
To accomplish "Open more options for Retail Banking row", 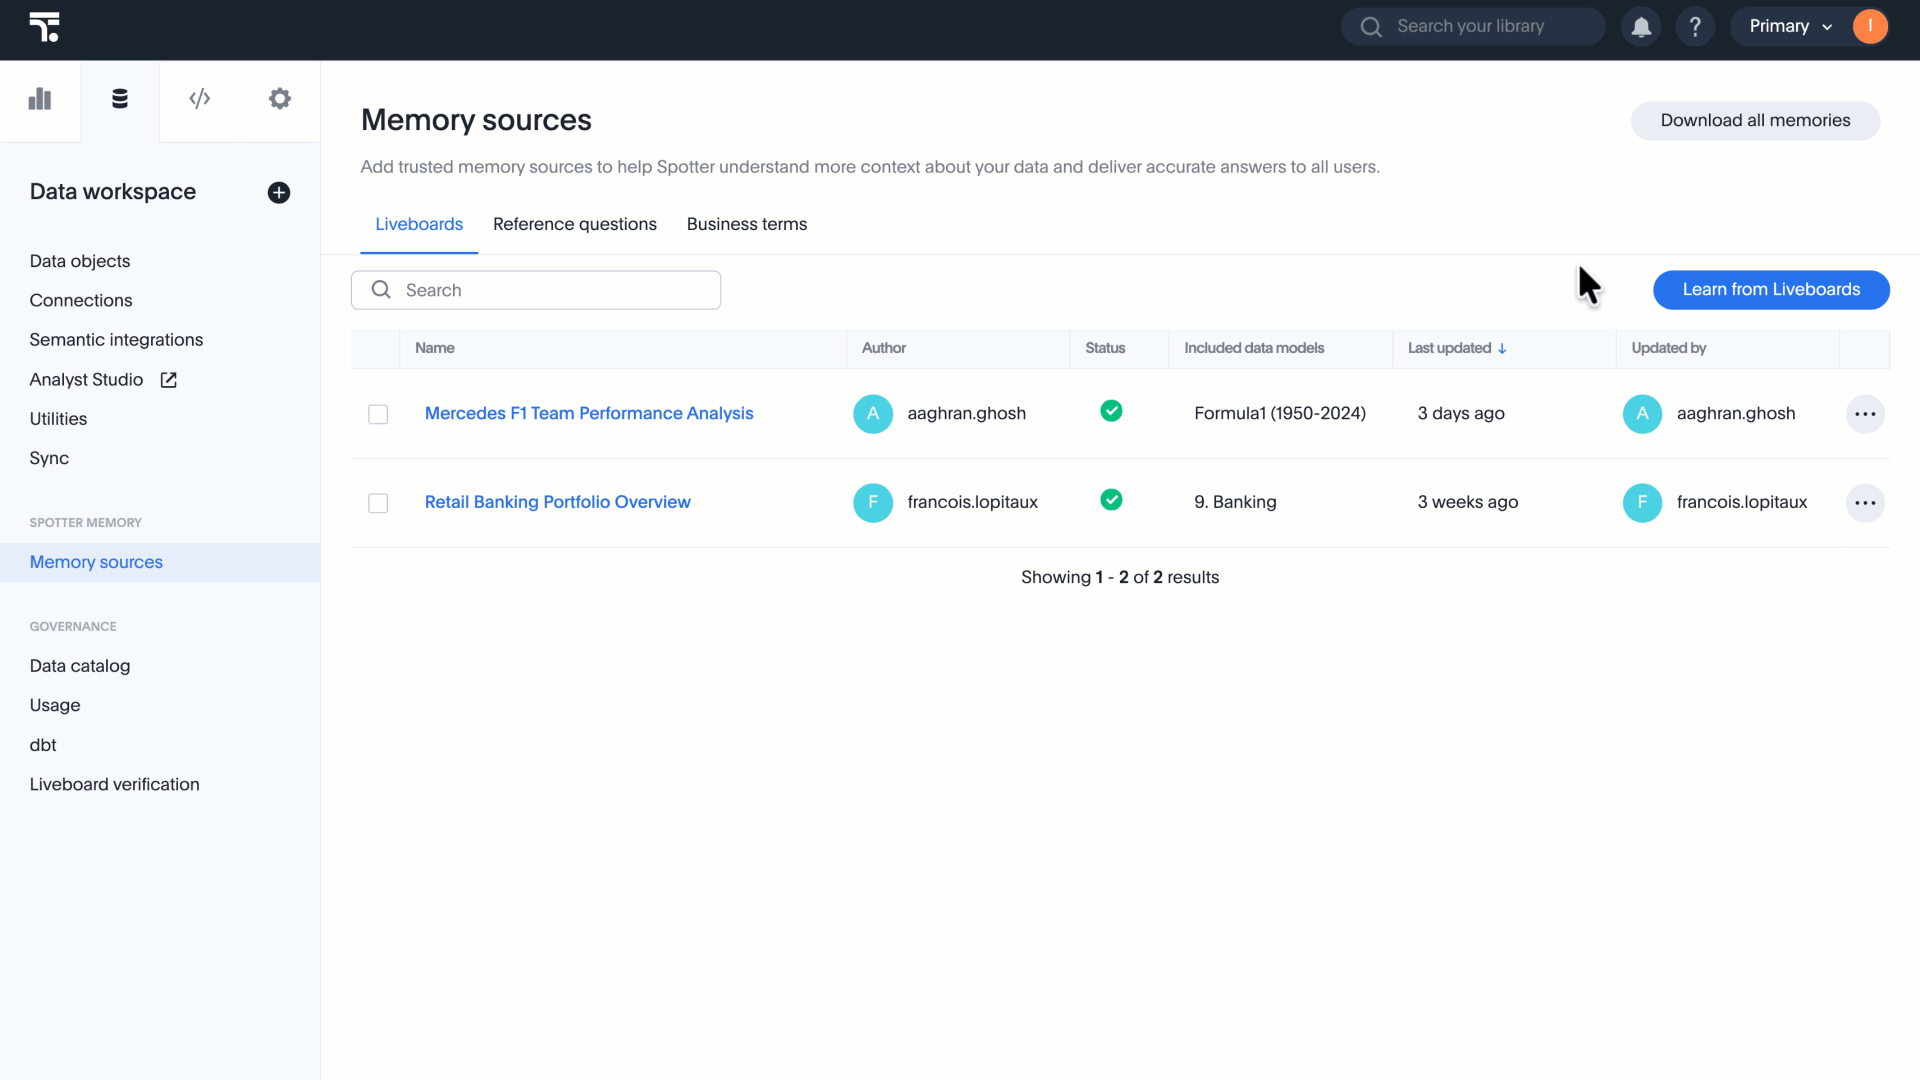I will [1865, 503].
